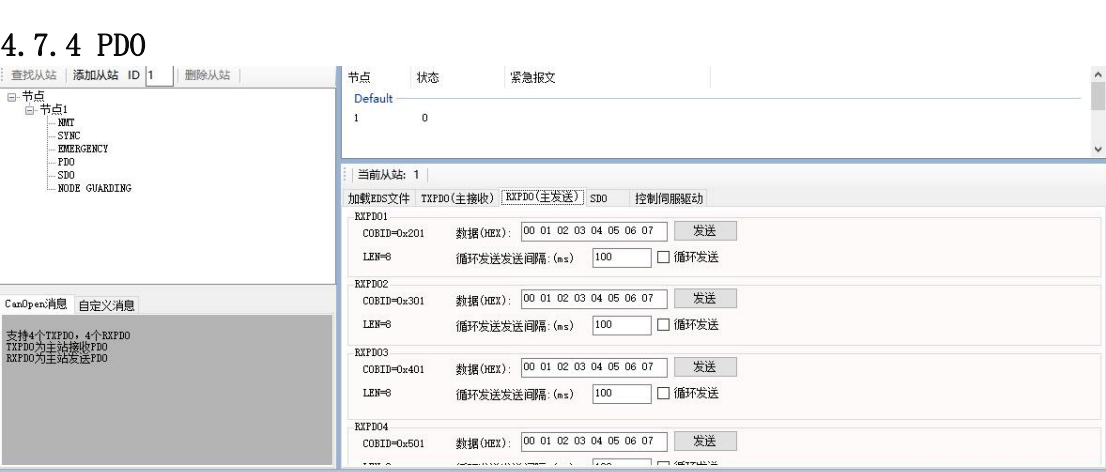
Task: Open the 加载EDS文件 tab
Action: pos(379,197)
